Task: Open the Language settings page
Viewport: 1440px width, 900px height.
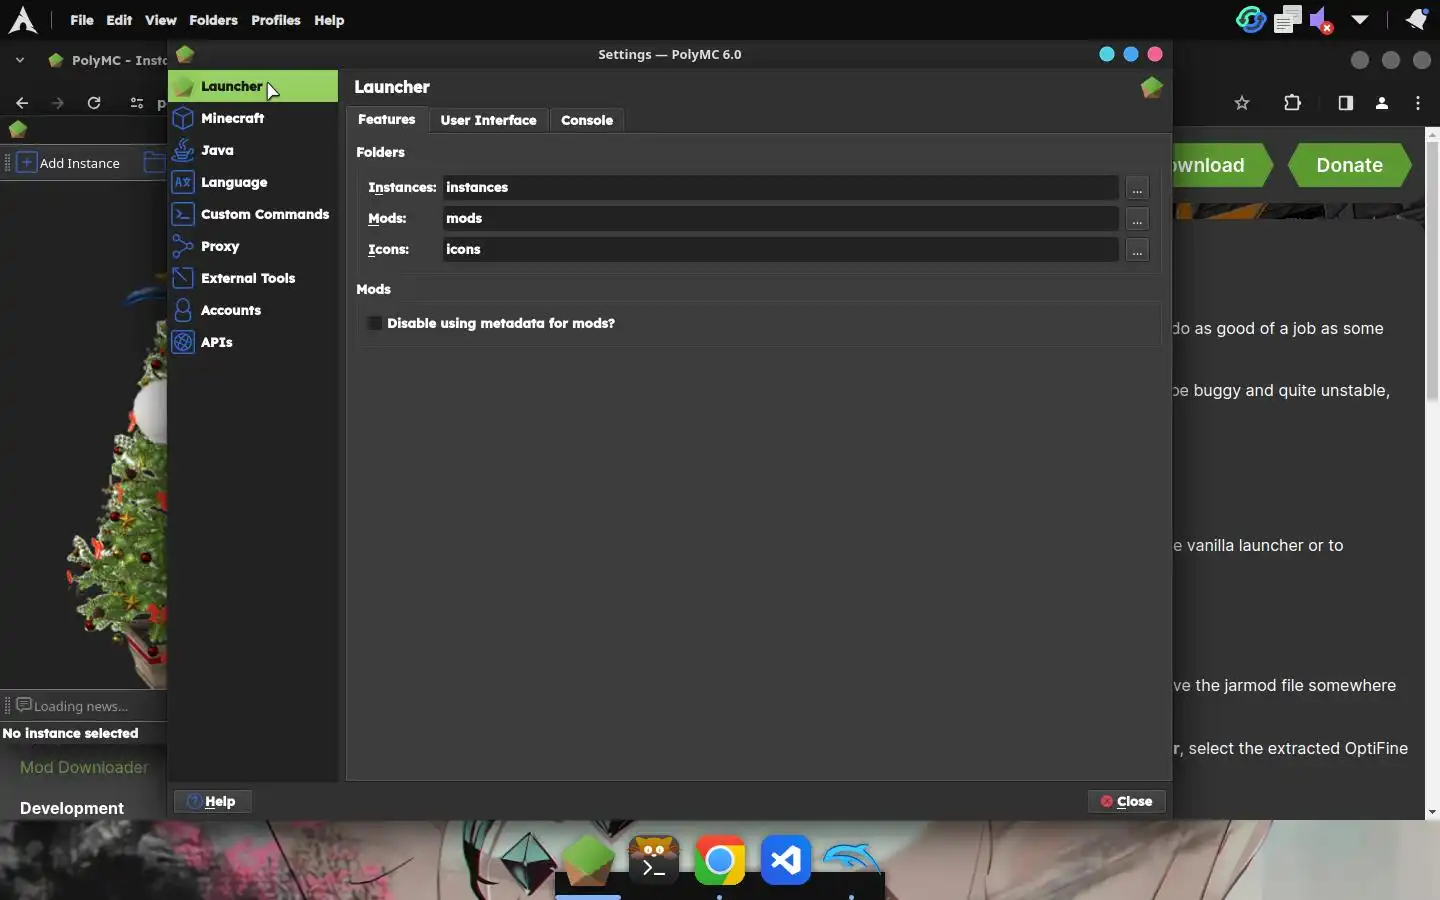Action: (252, 182)
